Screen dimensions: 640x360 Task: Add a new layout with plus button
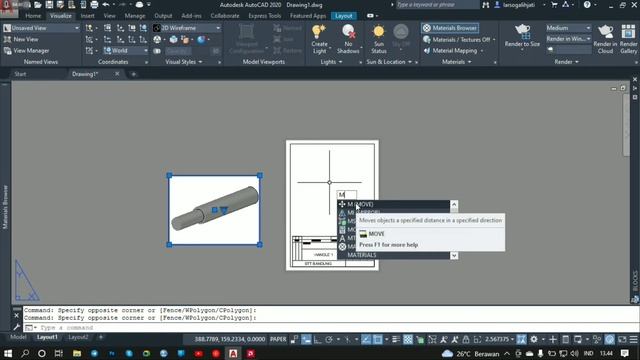click(100, 337)
